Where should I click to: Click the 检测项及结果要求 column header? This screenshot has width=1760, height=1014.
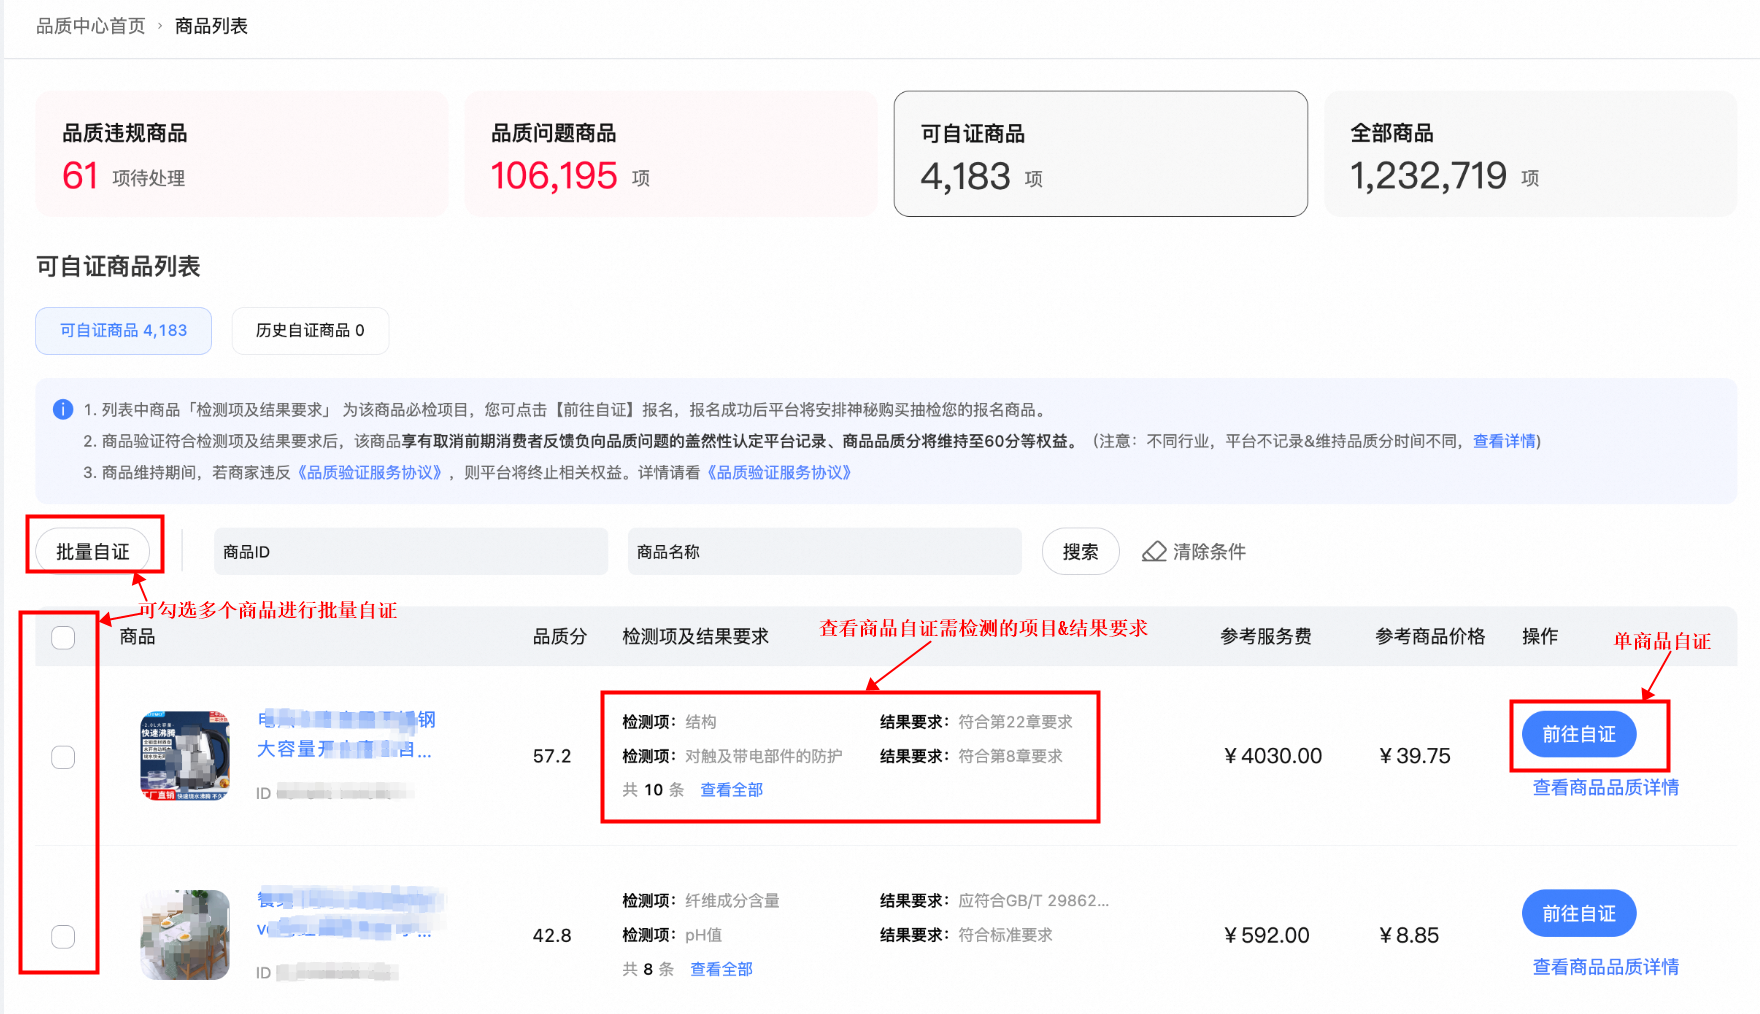[x=696, y=637]
